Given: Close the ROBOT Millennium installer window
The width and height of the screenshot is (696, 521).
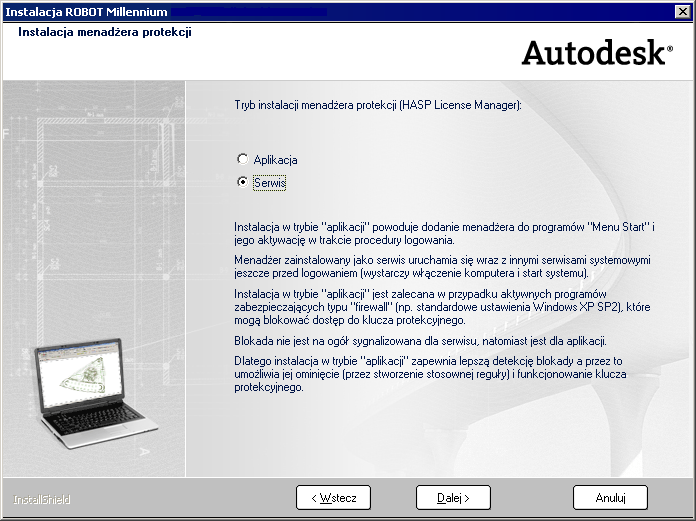Looking at the screenshot, I should tap(682, 12).
